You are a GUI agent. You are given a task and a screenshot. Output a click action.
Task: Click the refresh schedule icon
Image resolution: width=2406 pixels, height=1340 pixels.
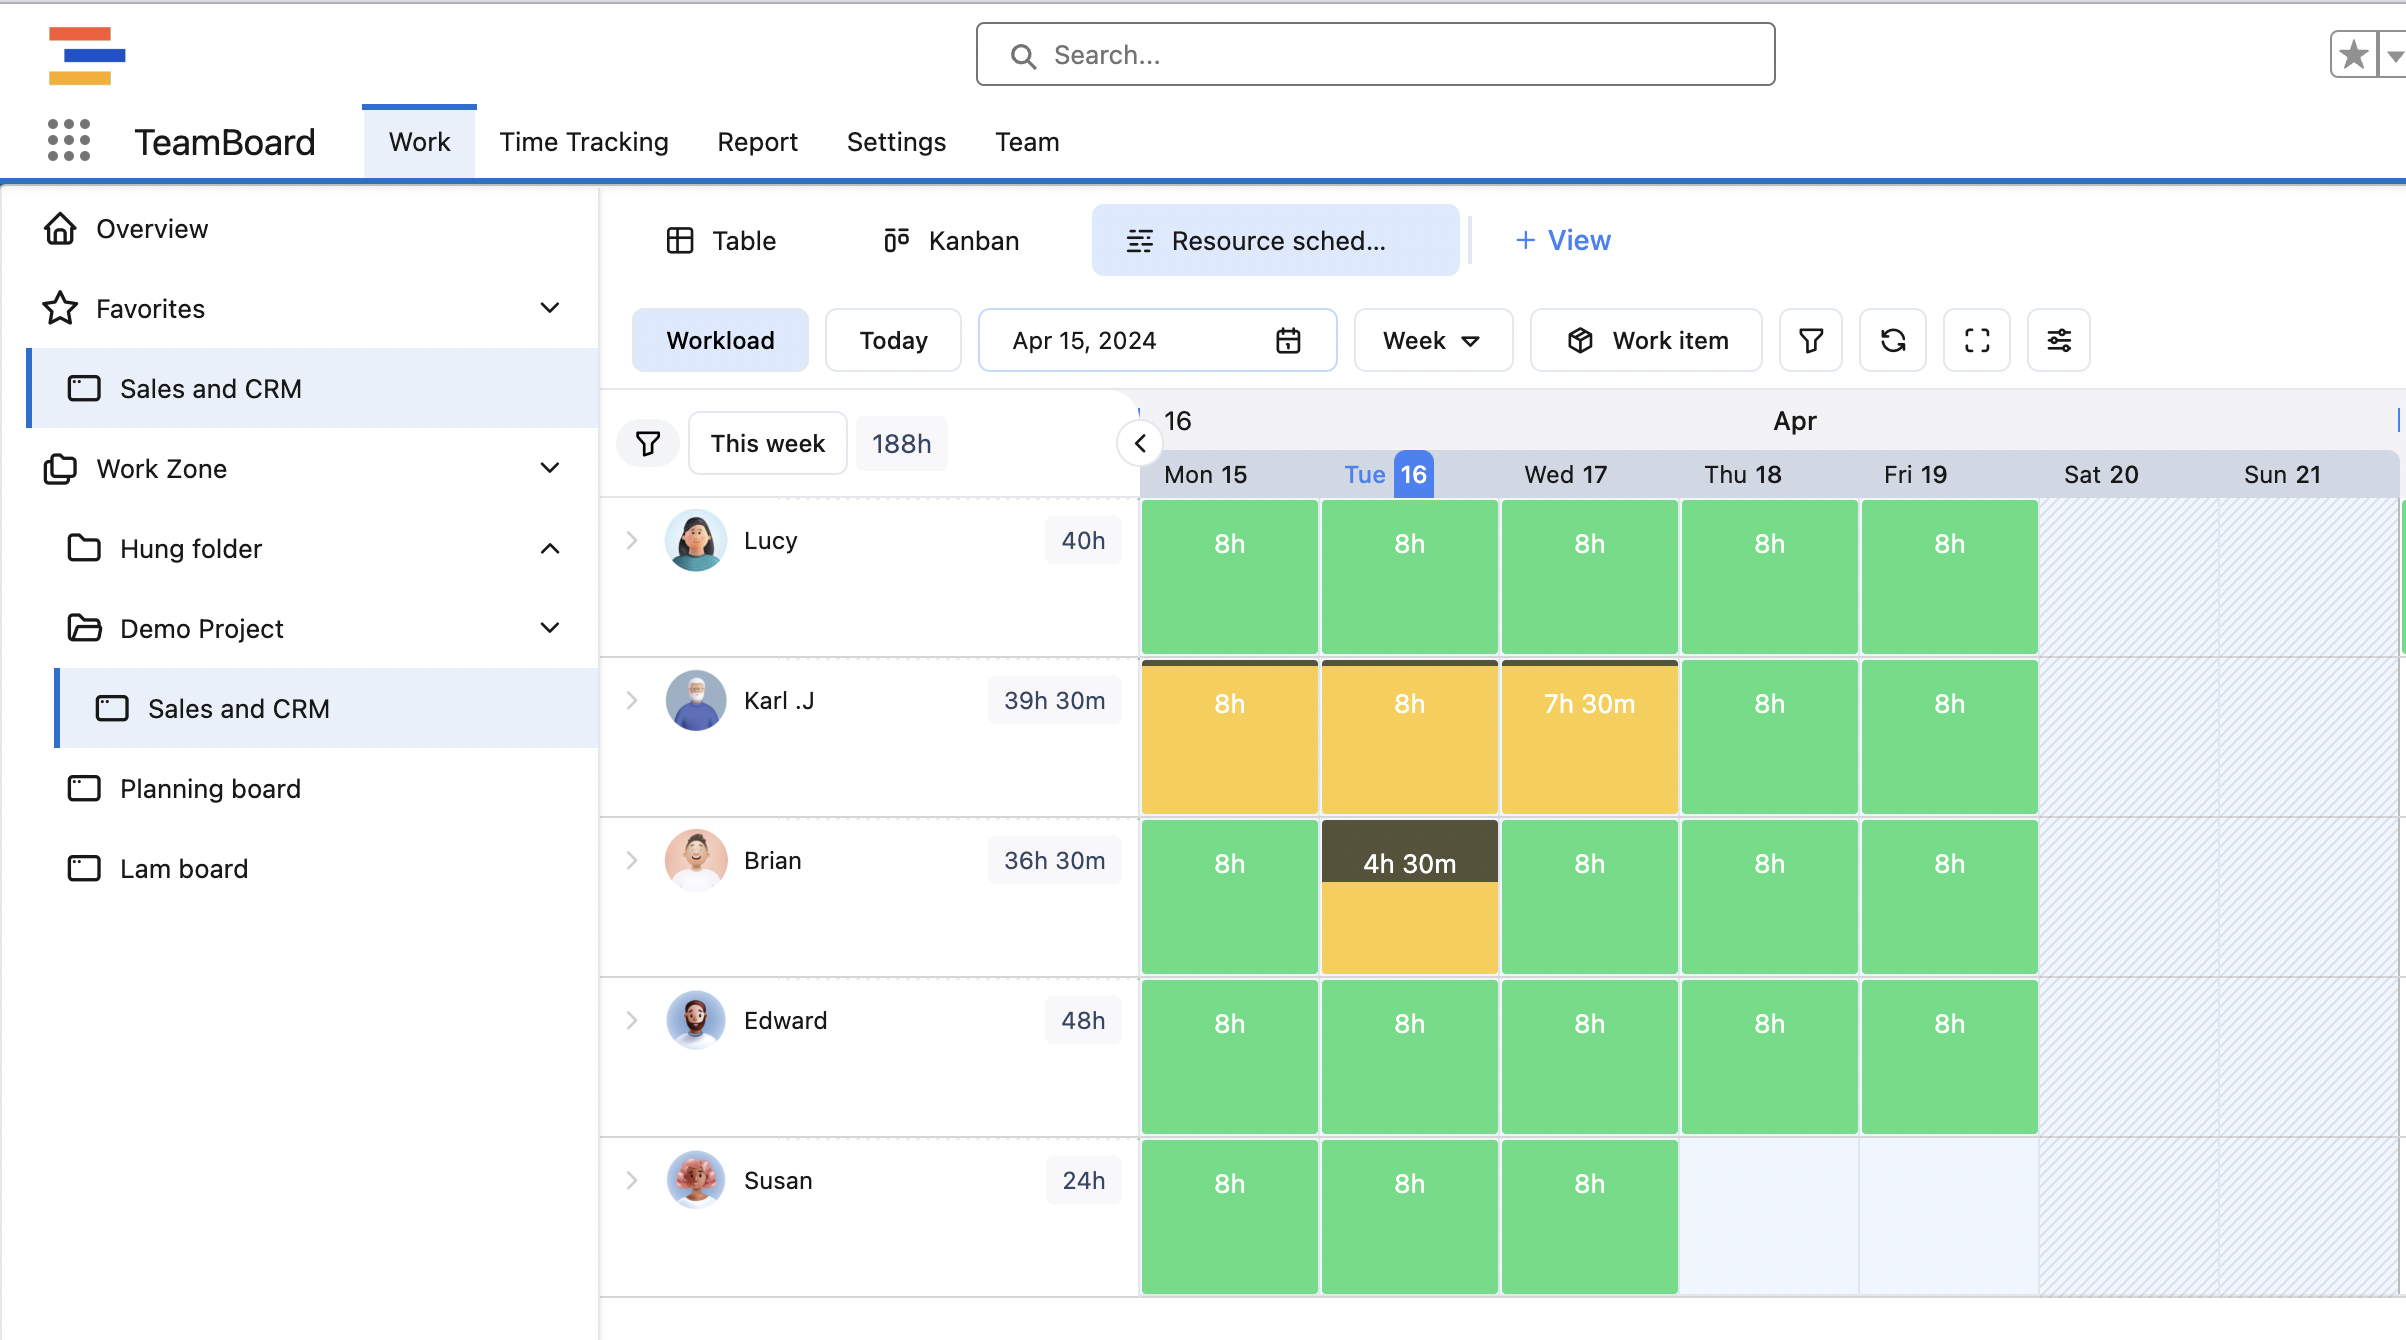(1893, 341)
